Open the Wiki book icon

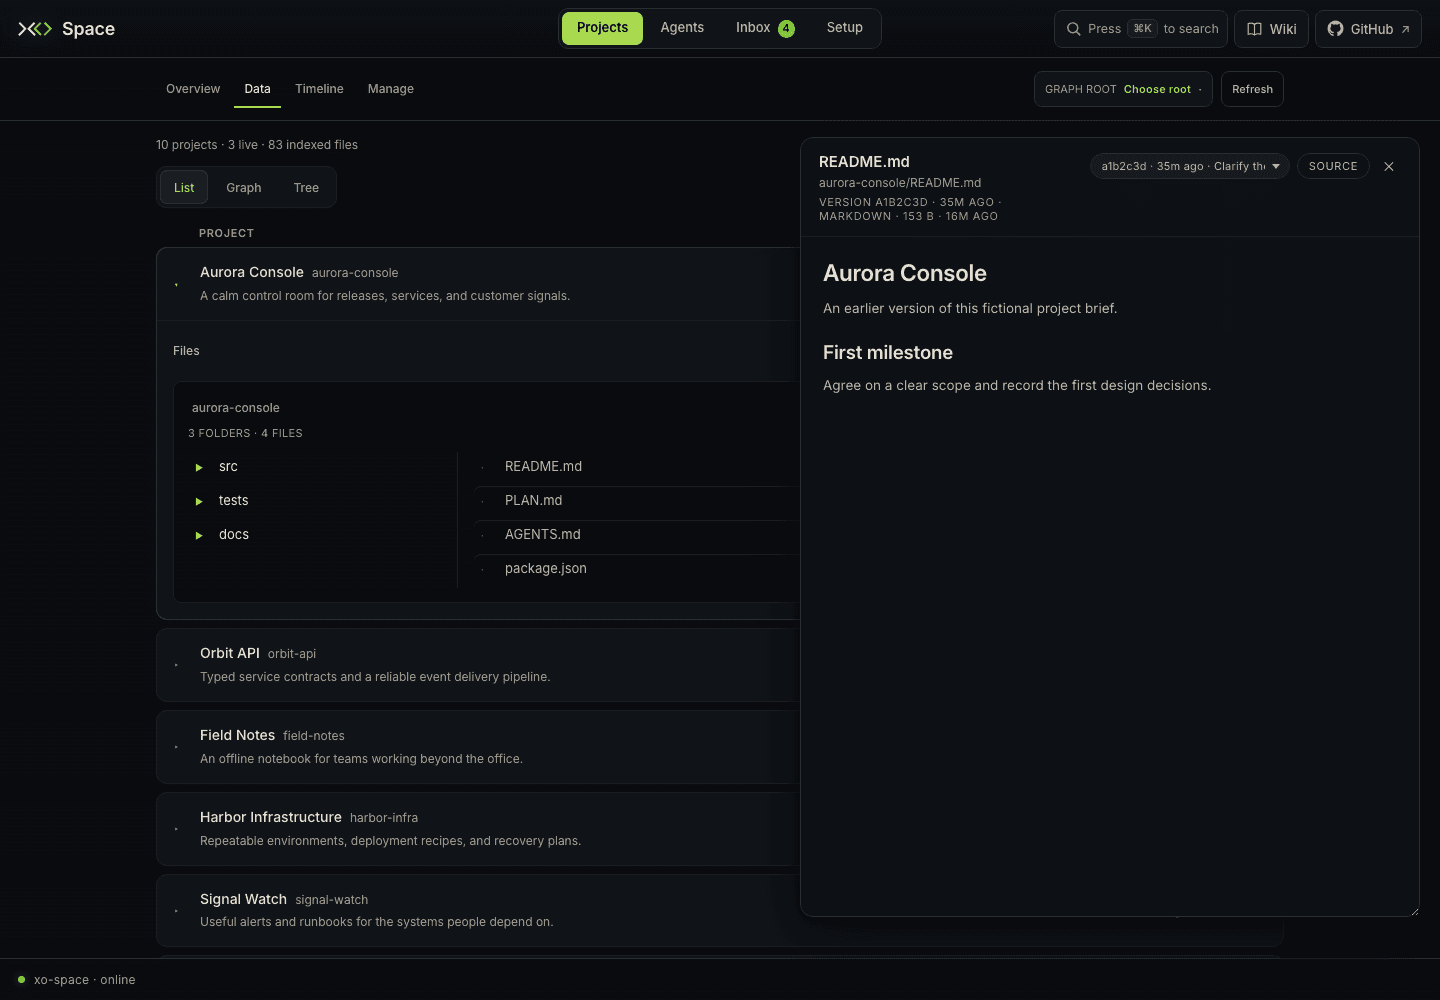pos(1254,29)
